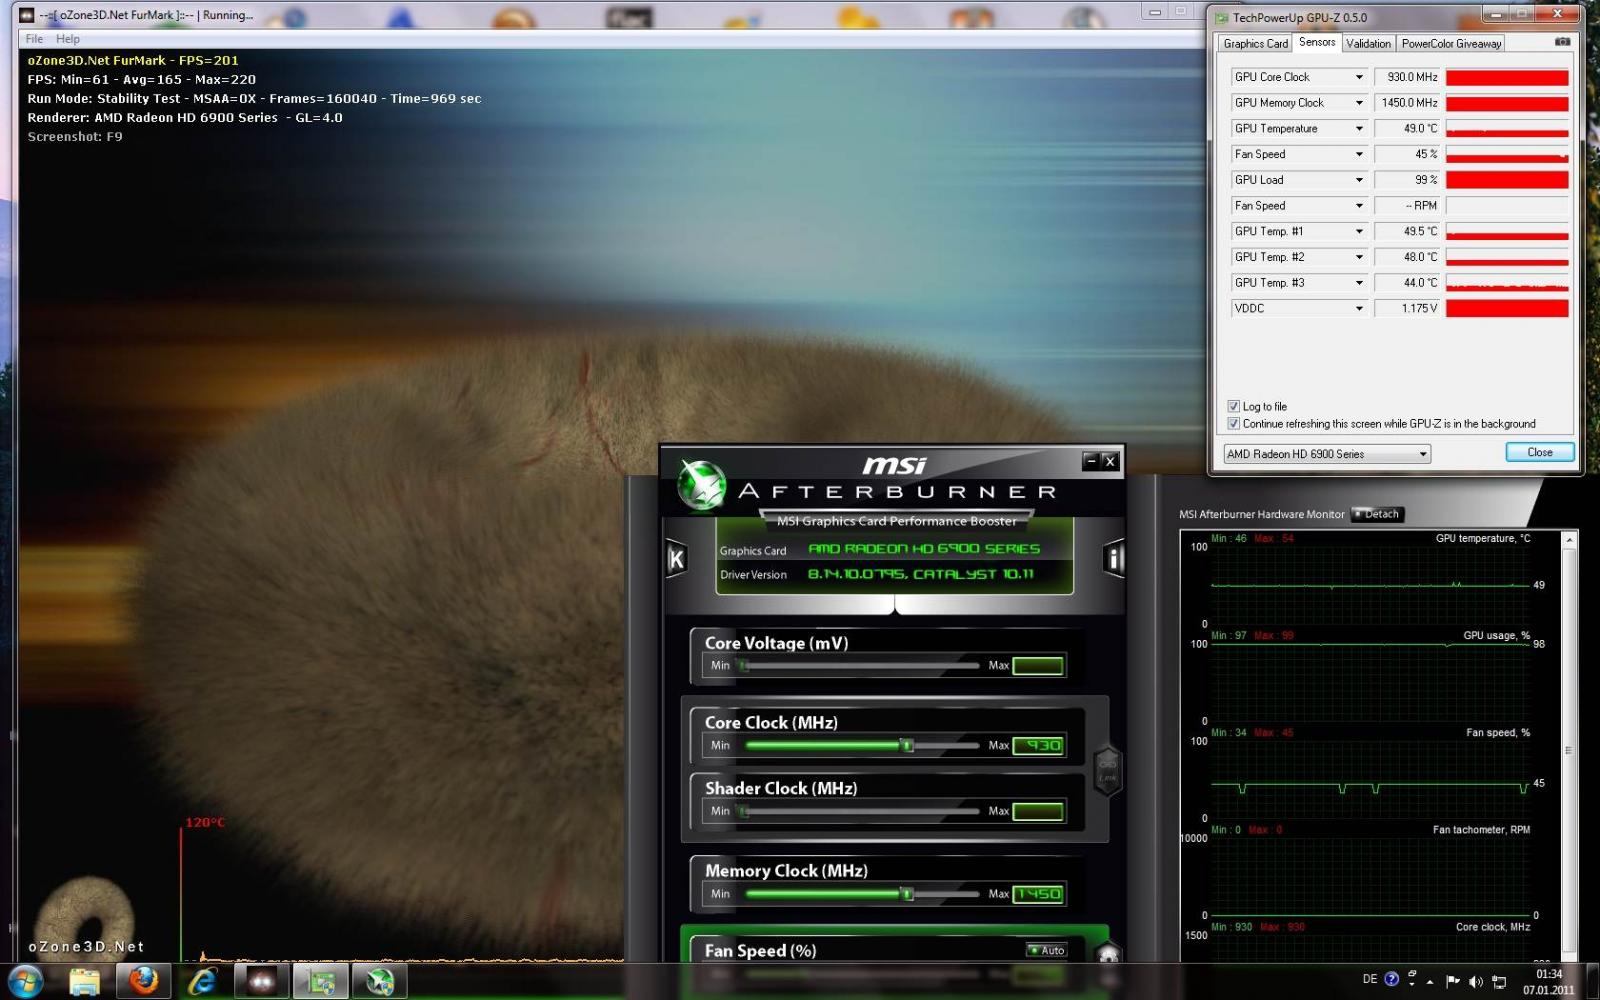Expand the GPU Core Clock sensor dropdown
The height and width of the screenshot is (1000, 1600).
click(1359, 77)
